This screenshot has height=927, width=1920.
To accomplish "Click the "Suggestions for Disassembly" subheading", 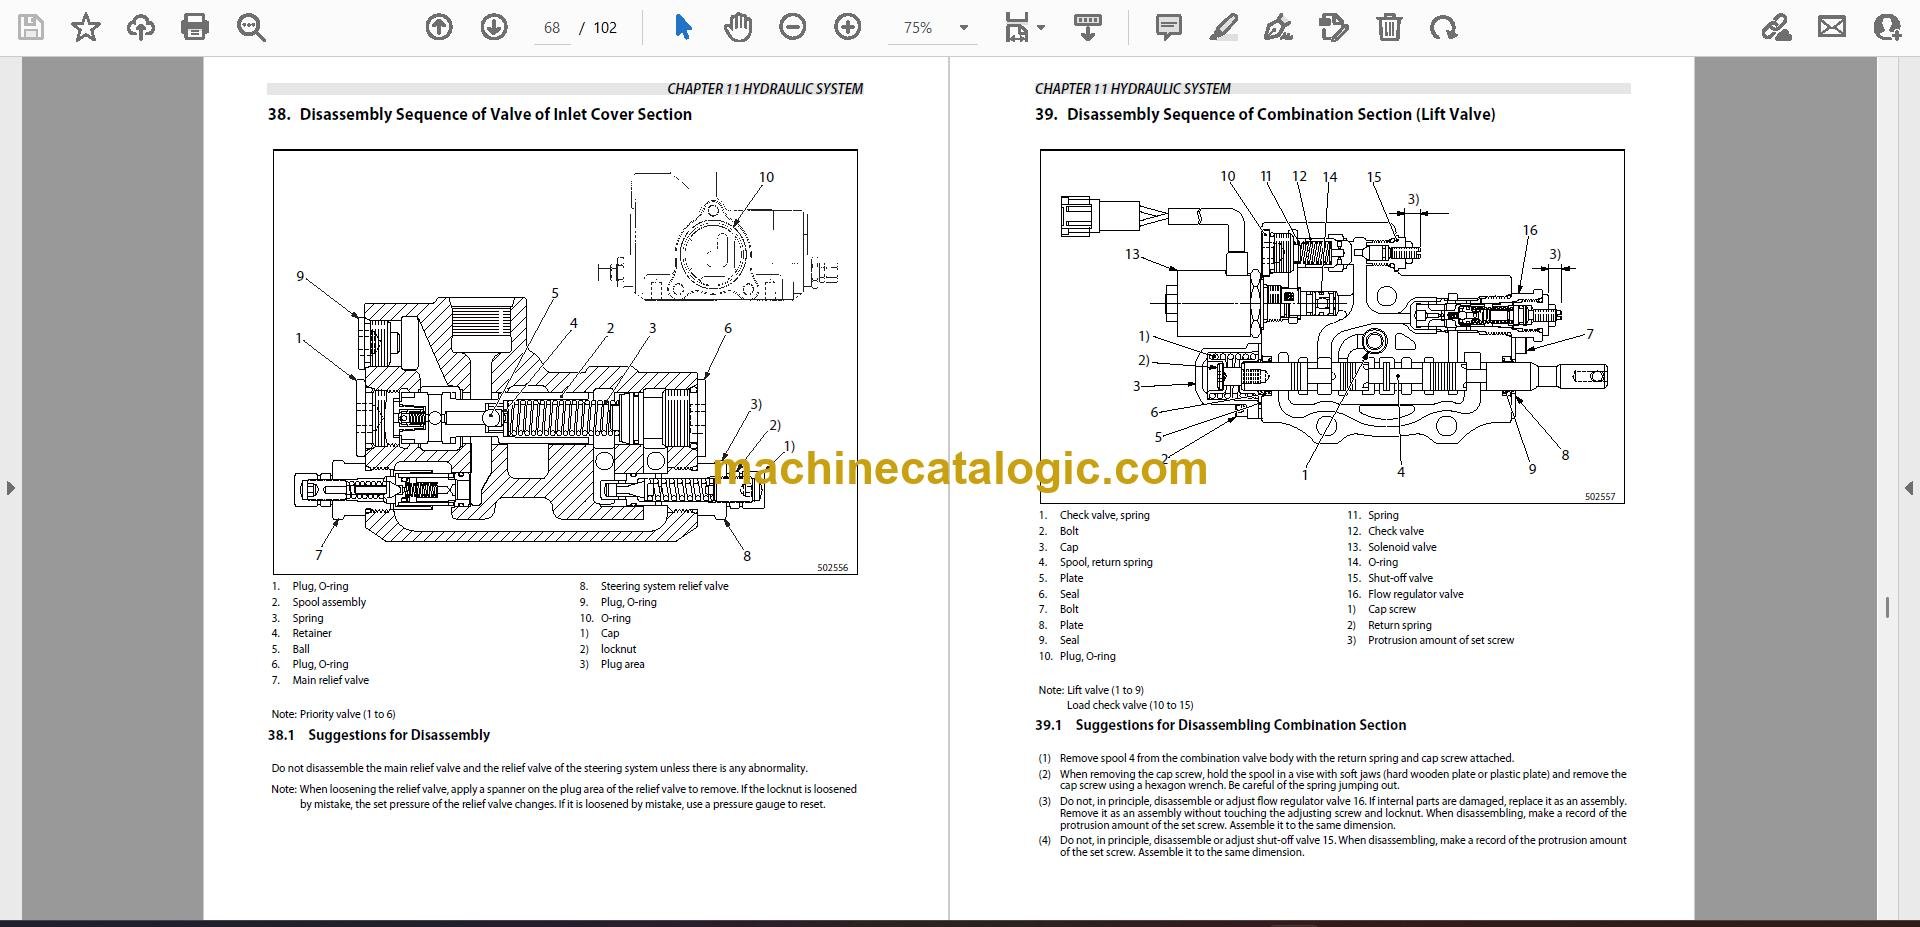I will (399, 735).
